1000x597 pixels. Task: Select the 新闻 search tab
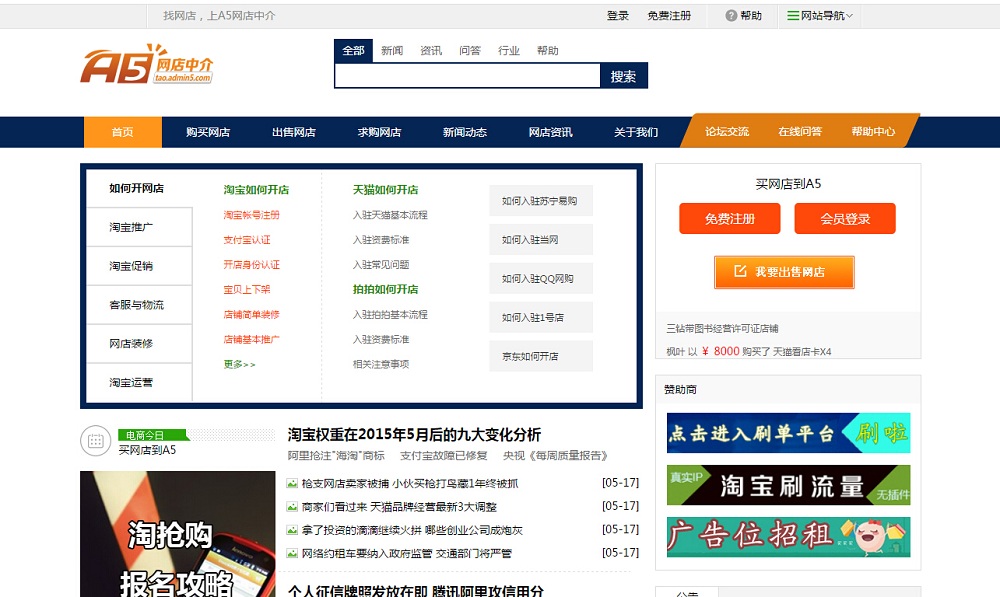[x=392, y=50]
